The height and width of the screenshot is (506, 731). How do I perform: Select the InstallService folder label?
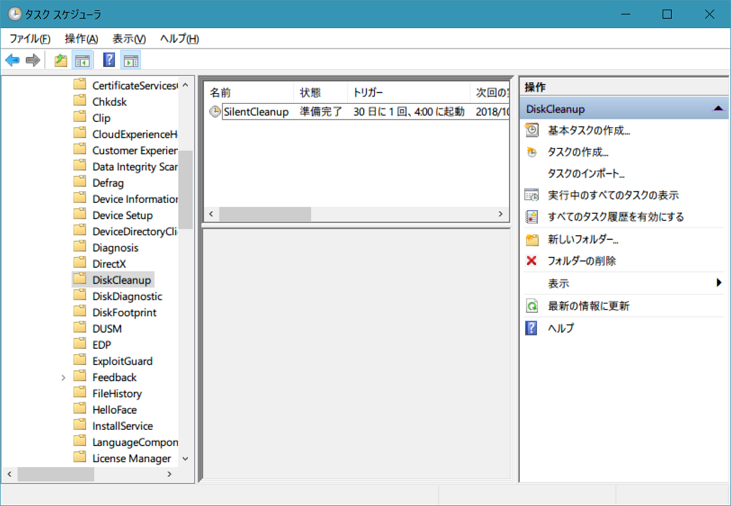click(123, 426)
